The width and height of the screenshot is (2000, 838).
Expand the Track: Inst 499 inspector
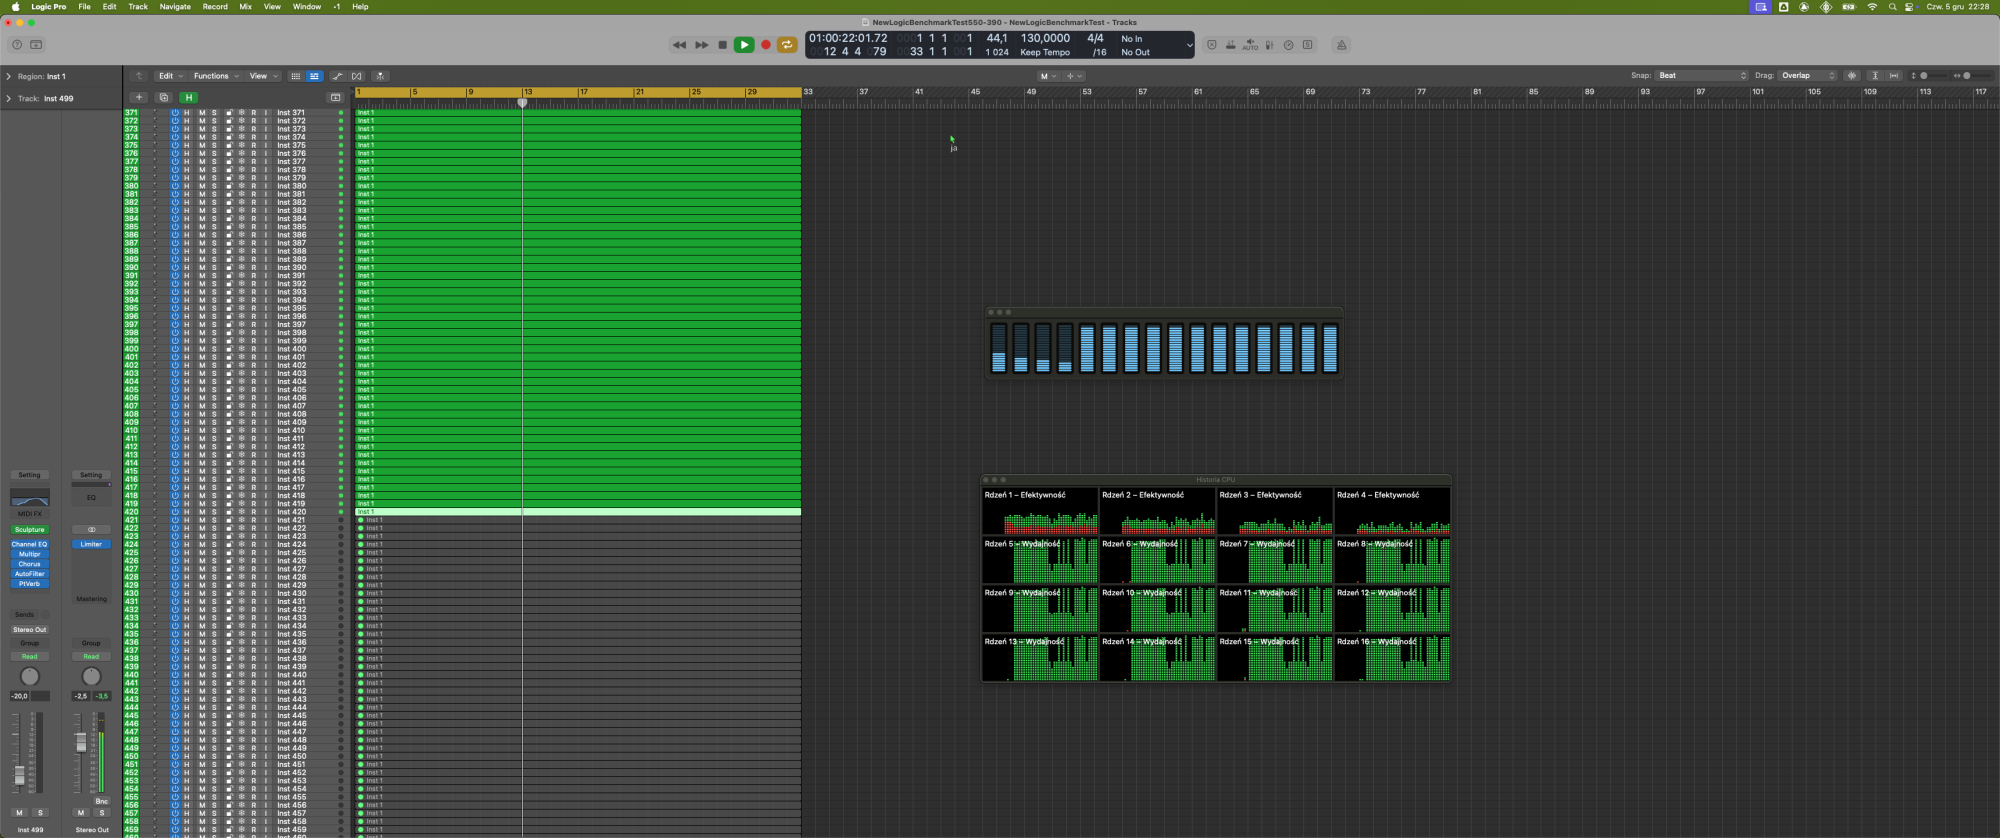click(9, 98)
